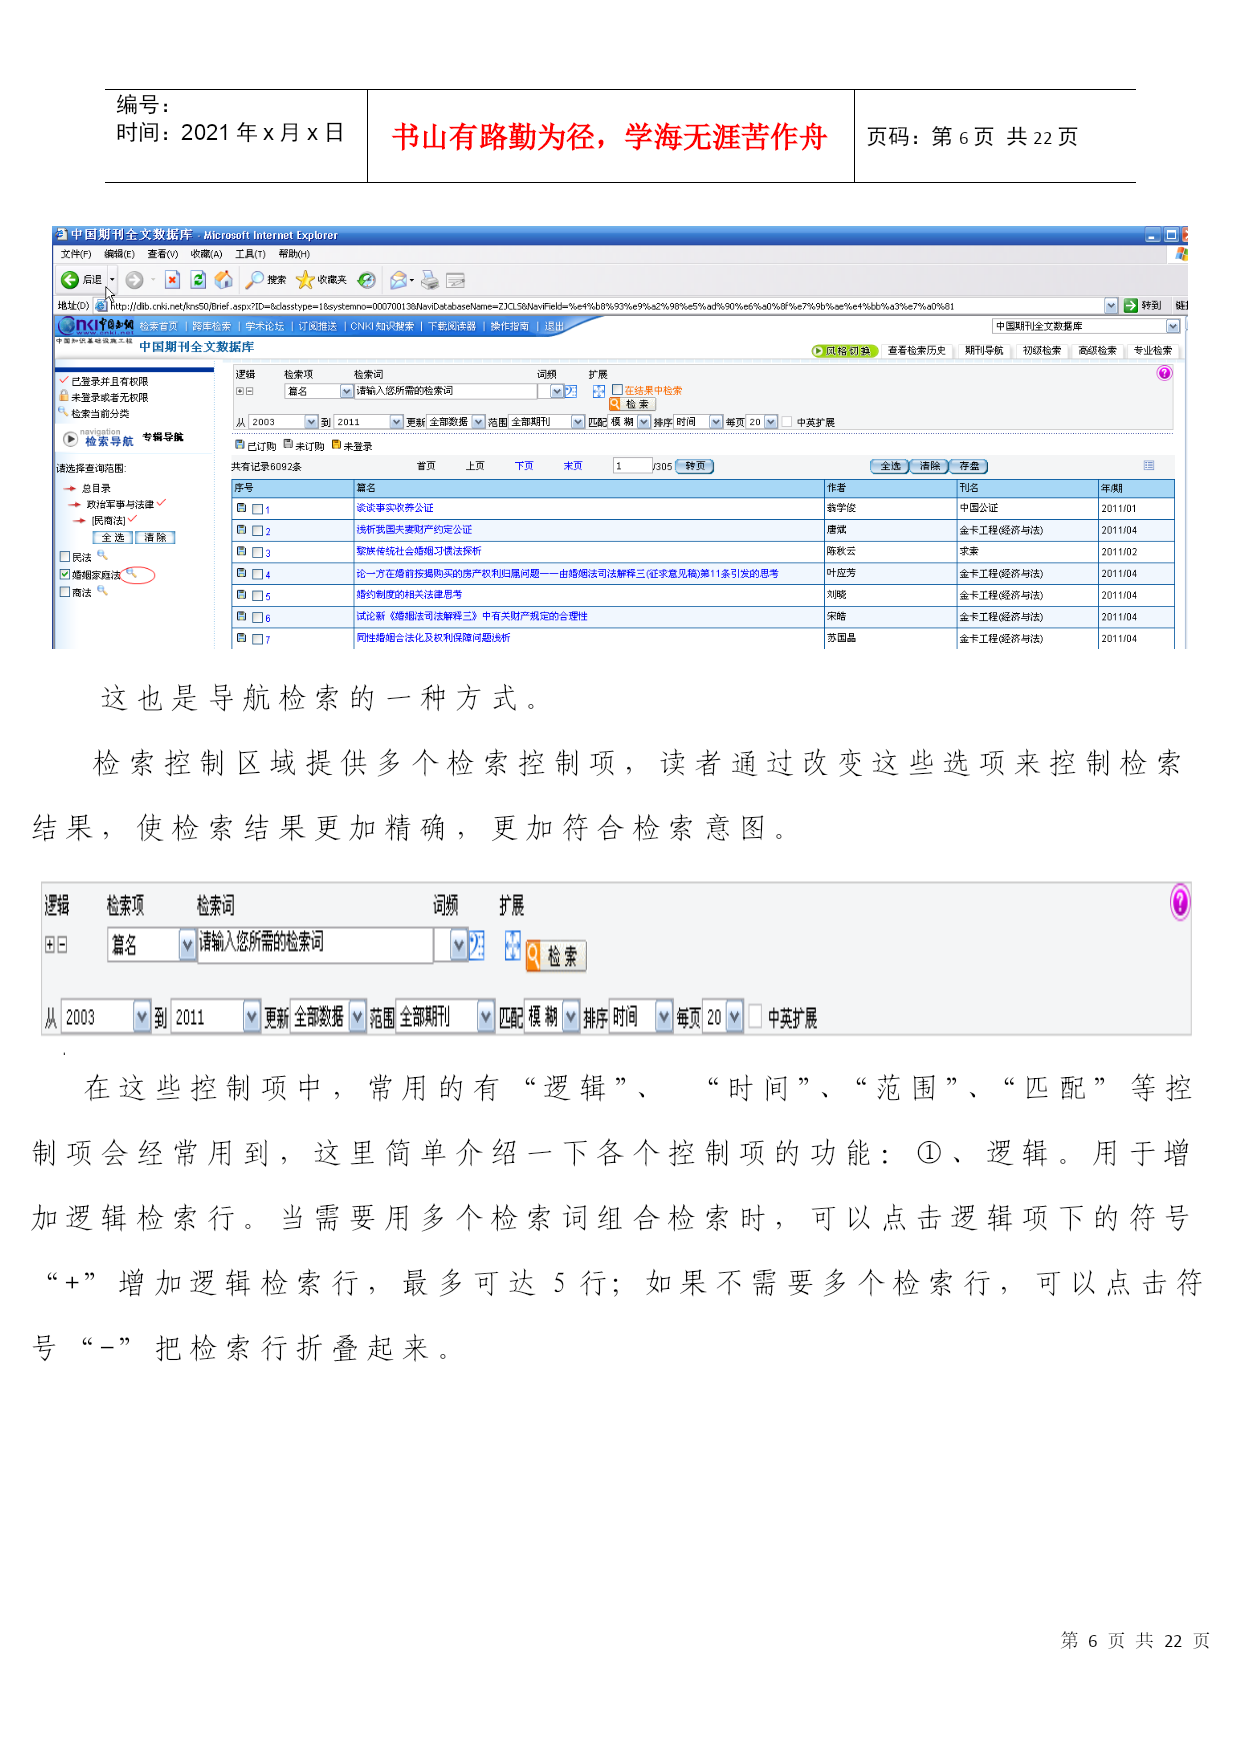Tick the checkbox for result row 4
Image resolution: width=1241 pixels, height=1755 pixels.
tap(257, 575)
